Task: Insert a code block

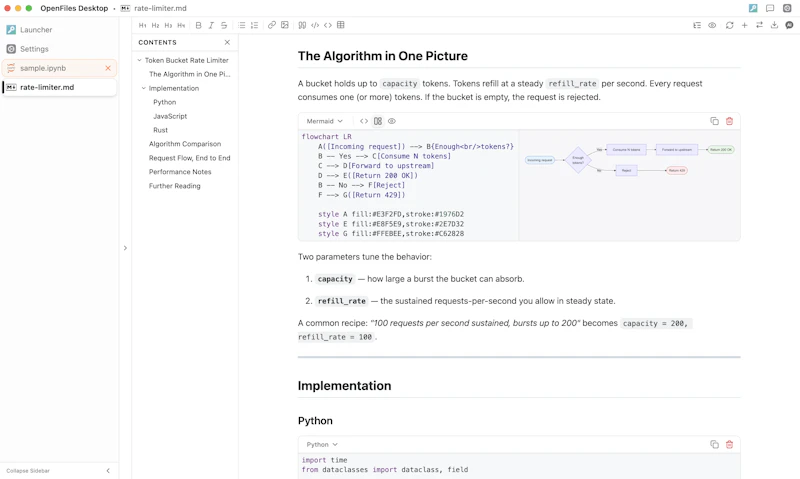Action: (315, 25)
